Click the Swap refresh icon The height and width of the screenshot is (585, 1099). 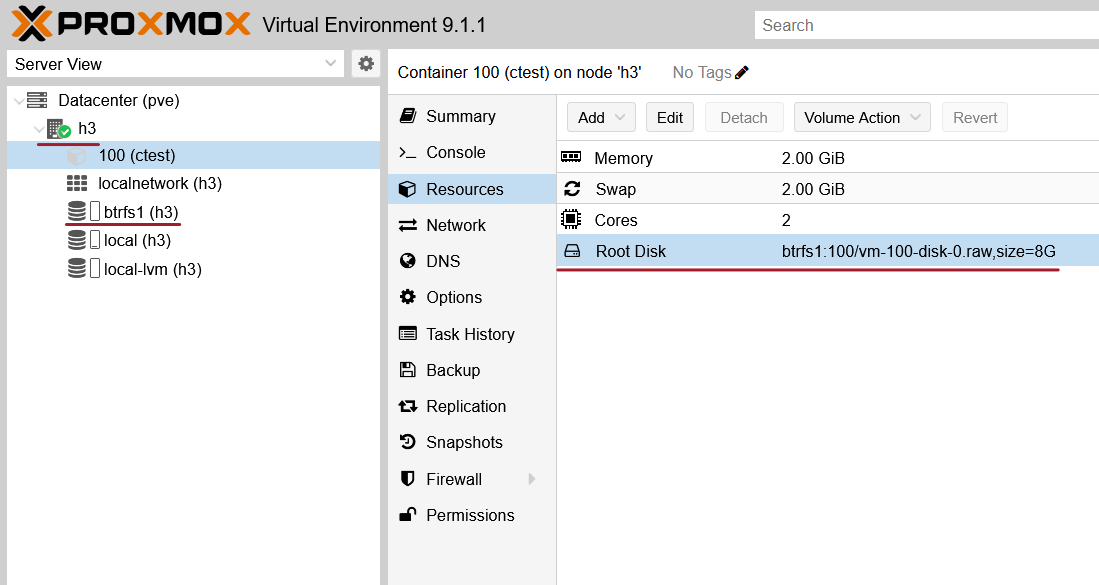[x=572, y=188]
